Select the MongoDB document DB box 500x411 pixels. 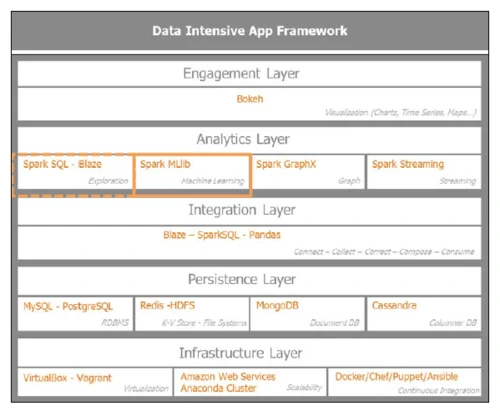tap(308, 314)
